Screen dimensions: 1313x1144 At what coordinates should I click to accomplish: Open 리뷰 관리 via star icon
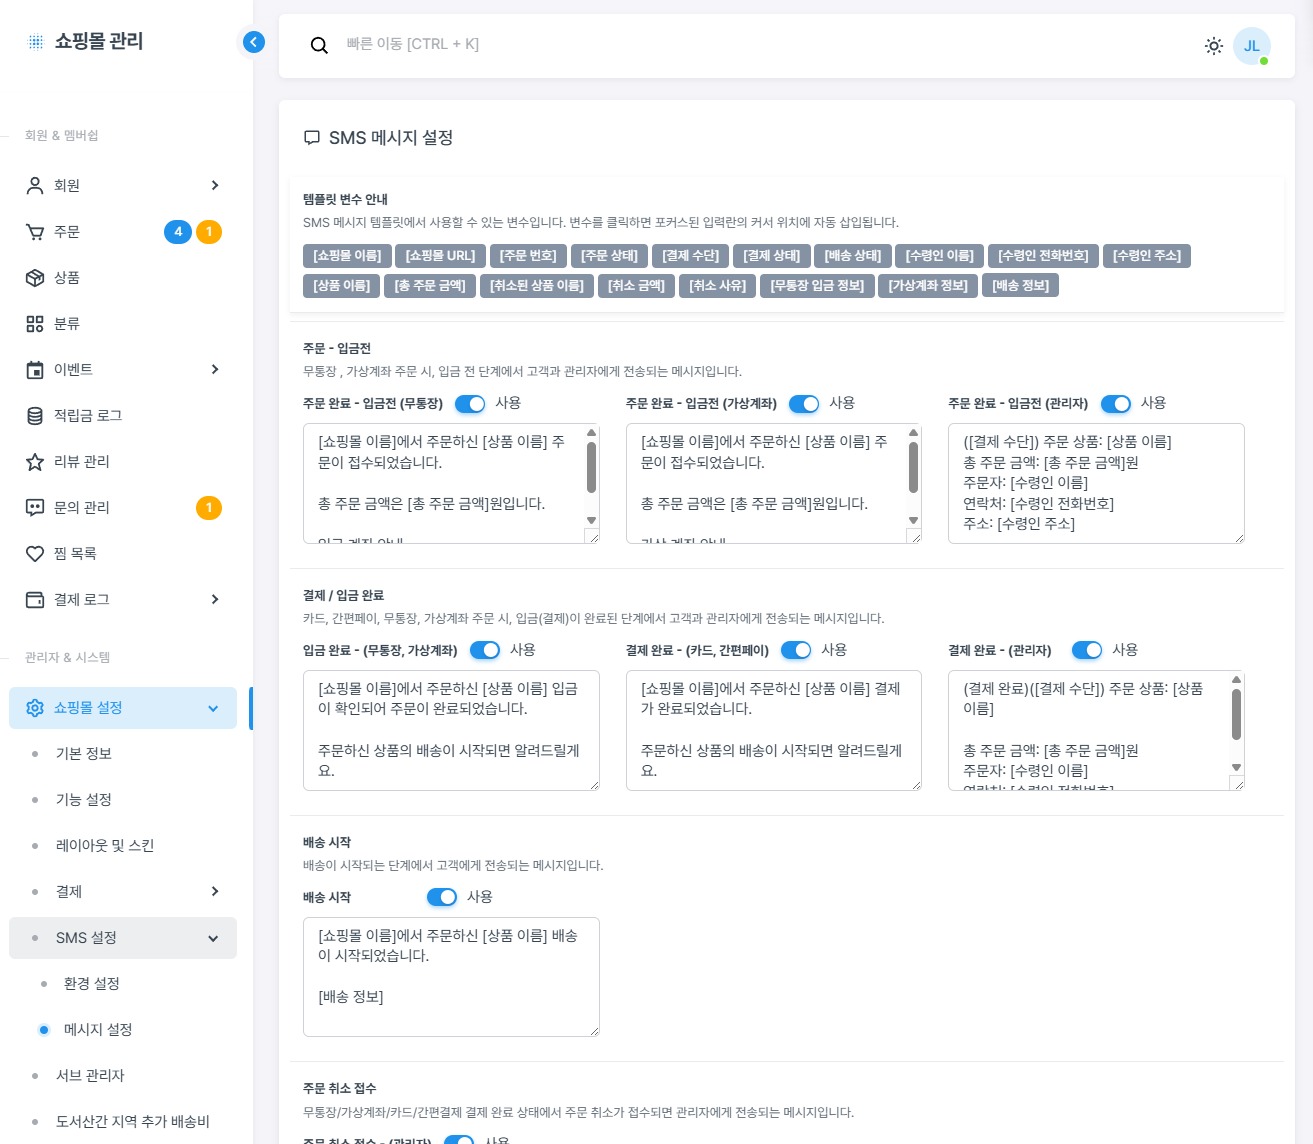tap(35, 462)
